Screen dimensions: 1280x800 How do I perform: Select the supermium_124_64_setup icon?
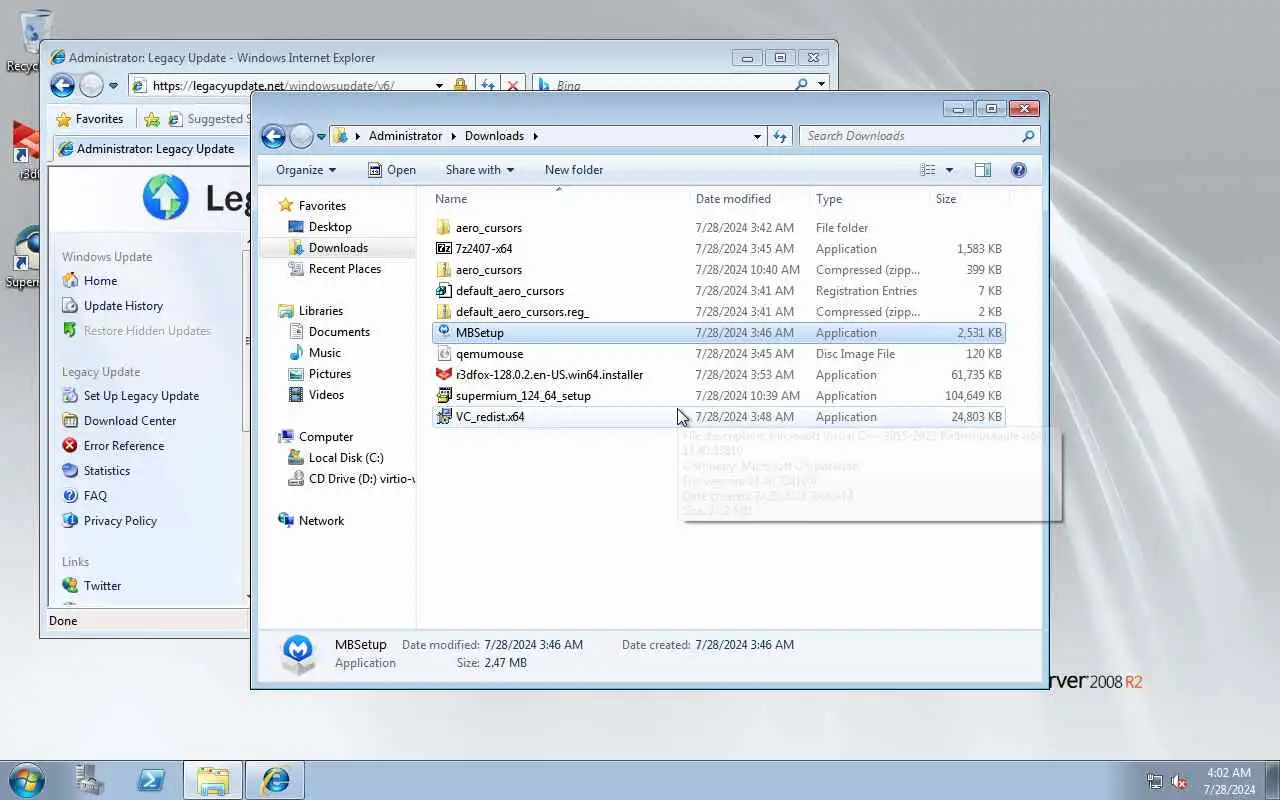444,396
